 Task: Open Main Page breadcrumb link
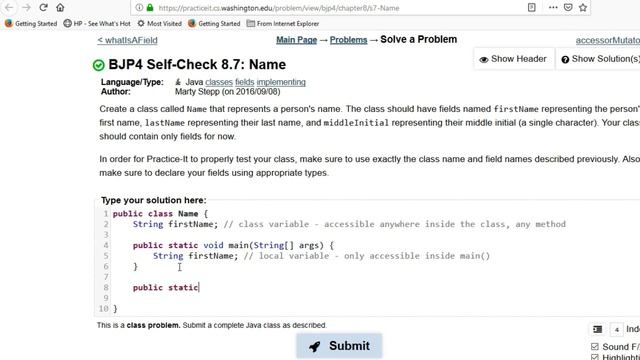(x=296, y=40)
